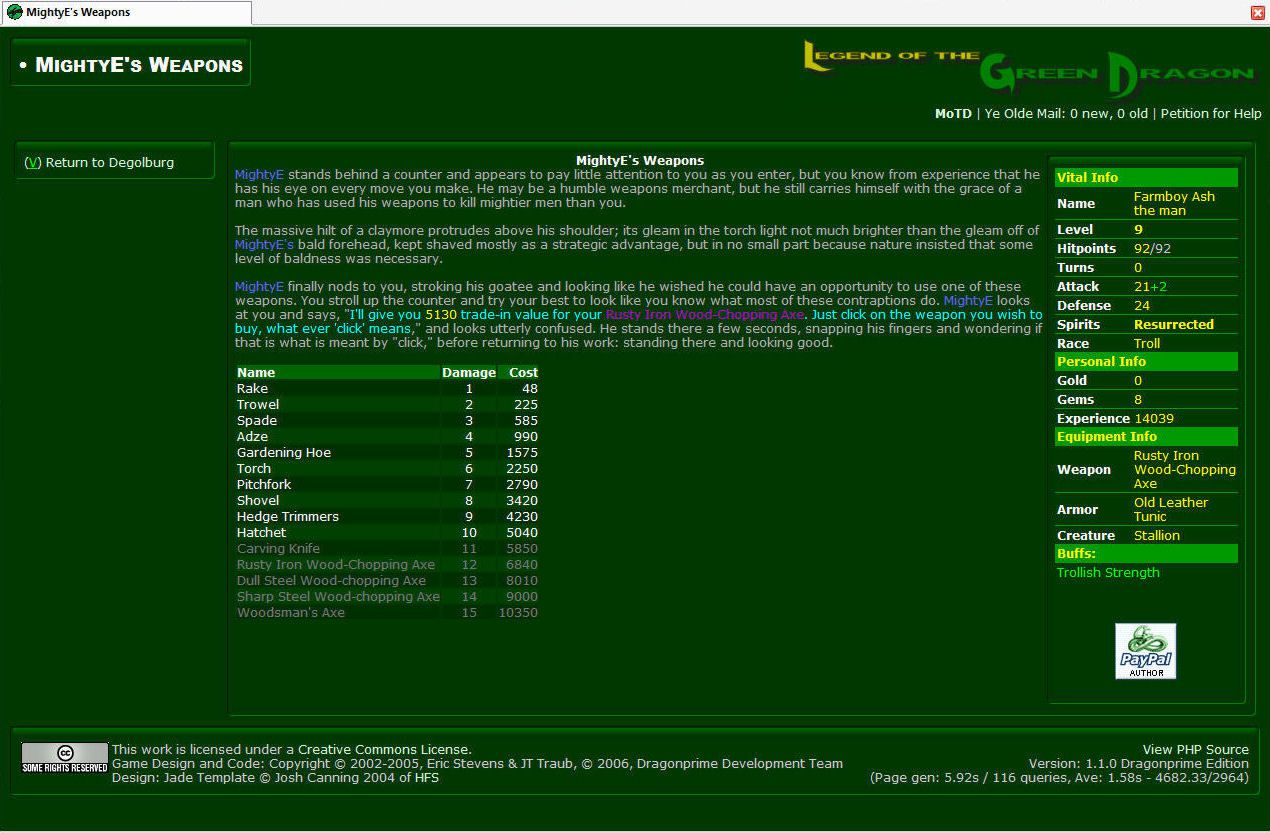
Task: Select the Gardening Hoe weapon
Action: (283, 453)
